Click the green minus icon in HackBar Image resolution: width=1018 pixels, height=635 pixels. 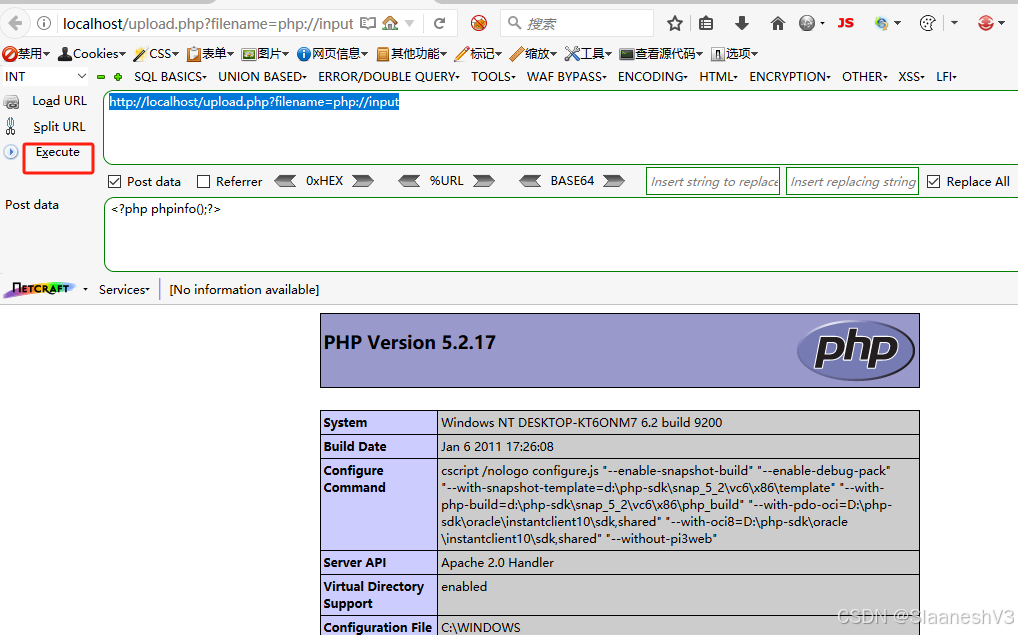pyautogui.click(x=101, y=77)
